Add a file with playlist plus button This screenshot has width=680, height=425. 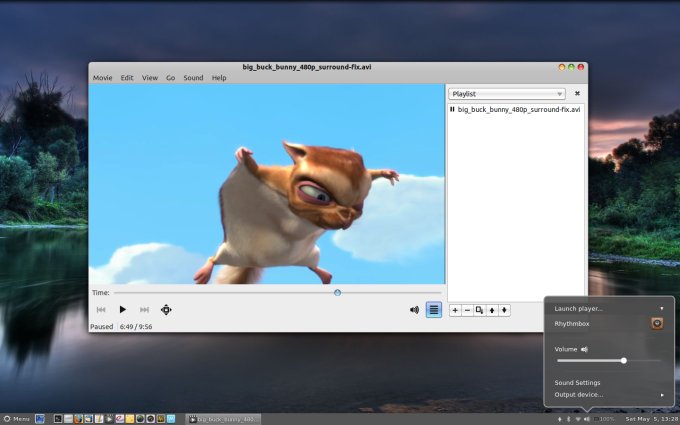click(x=455, y=310)
